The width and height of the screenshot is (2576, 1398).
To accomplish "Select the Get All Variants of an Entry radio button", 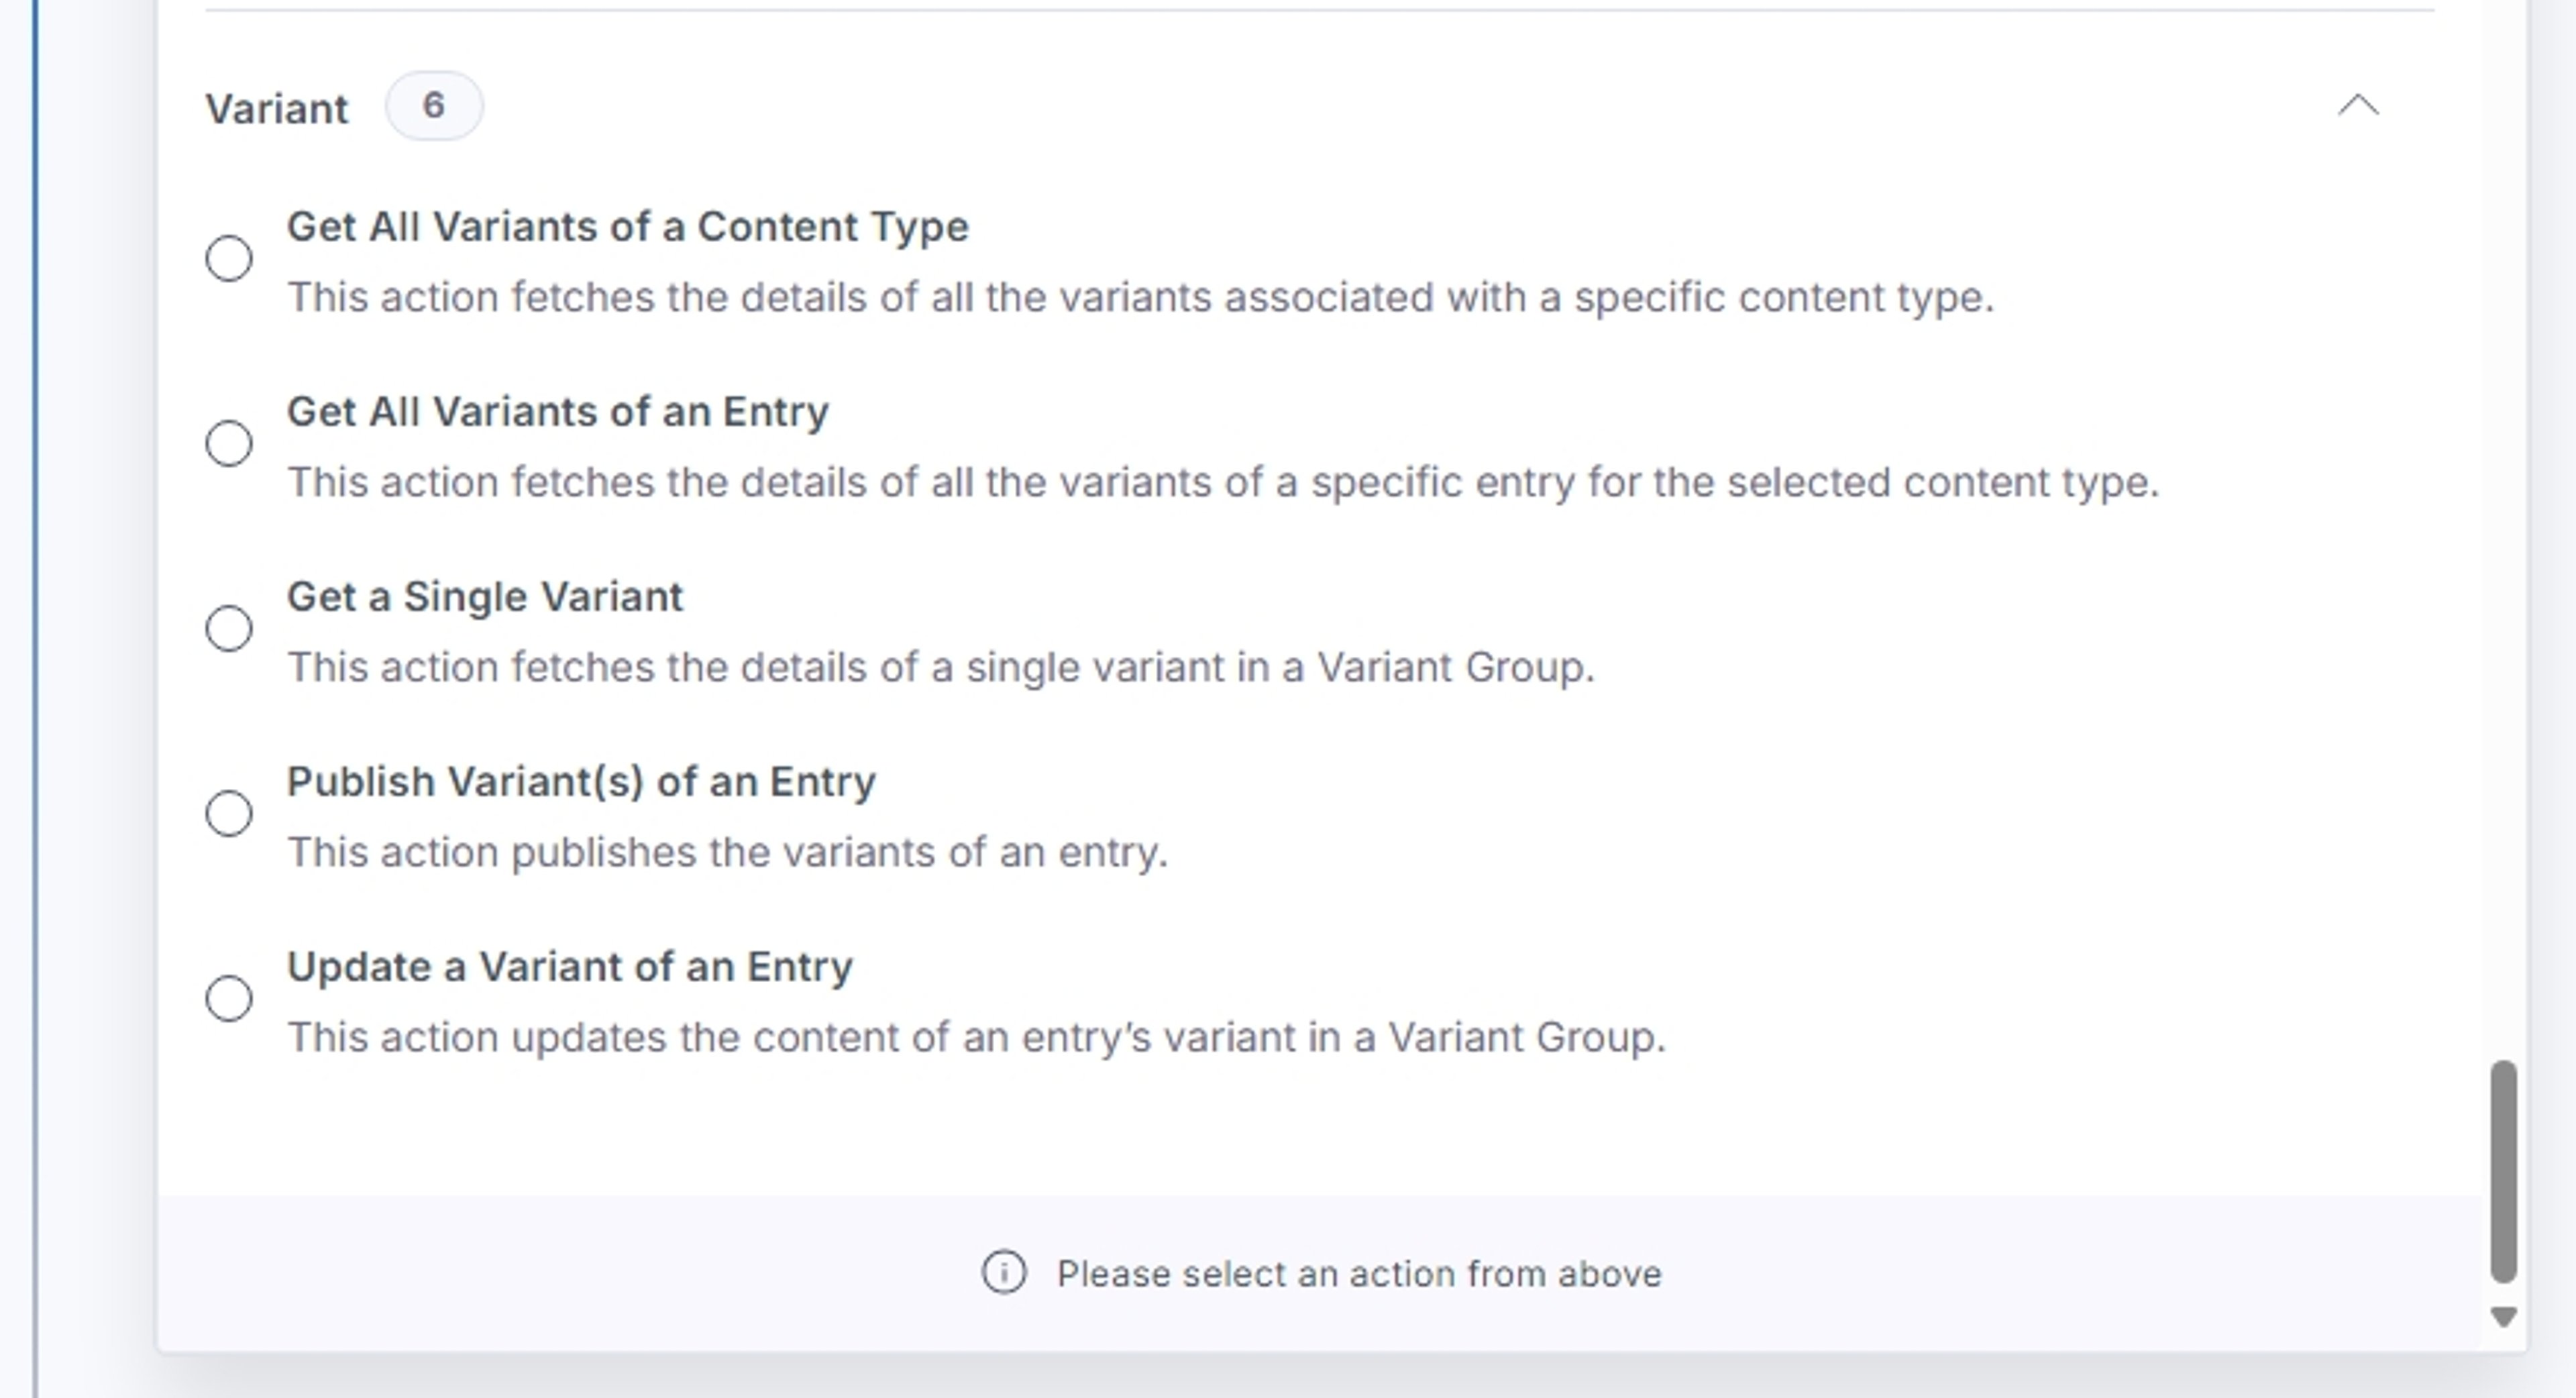I will 229,443.
